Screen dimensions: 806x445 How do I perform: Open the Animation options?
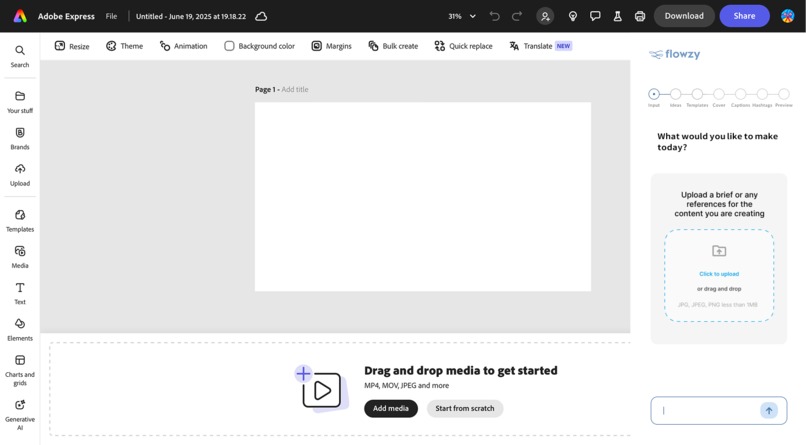click(x=184, y=46)
